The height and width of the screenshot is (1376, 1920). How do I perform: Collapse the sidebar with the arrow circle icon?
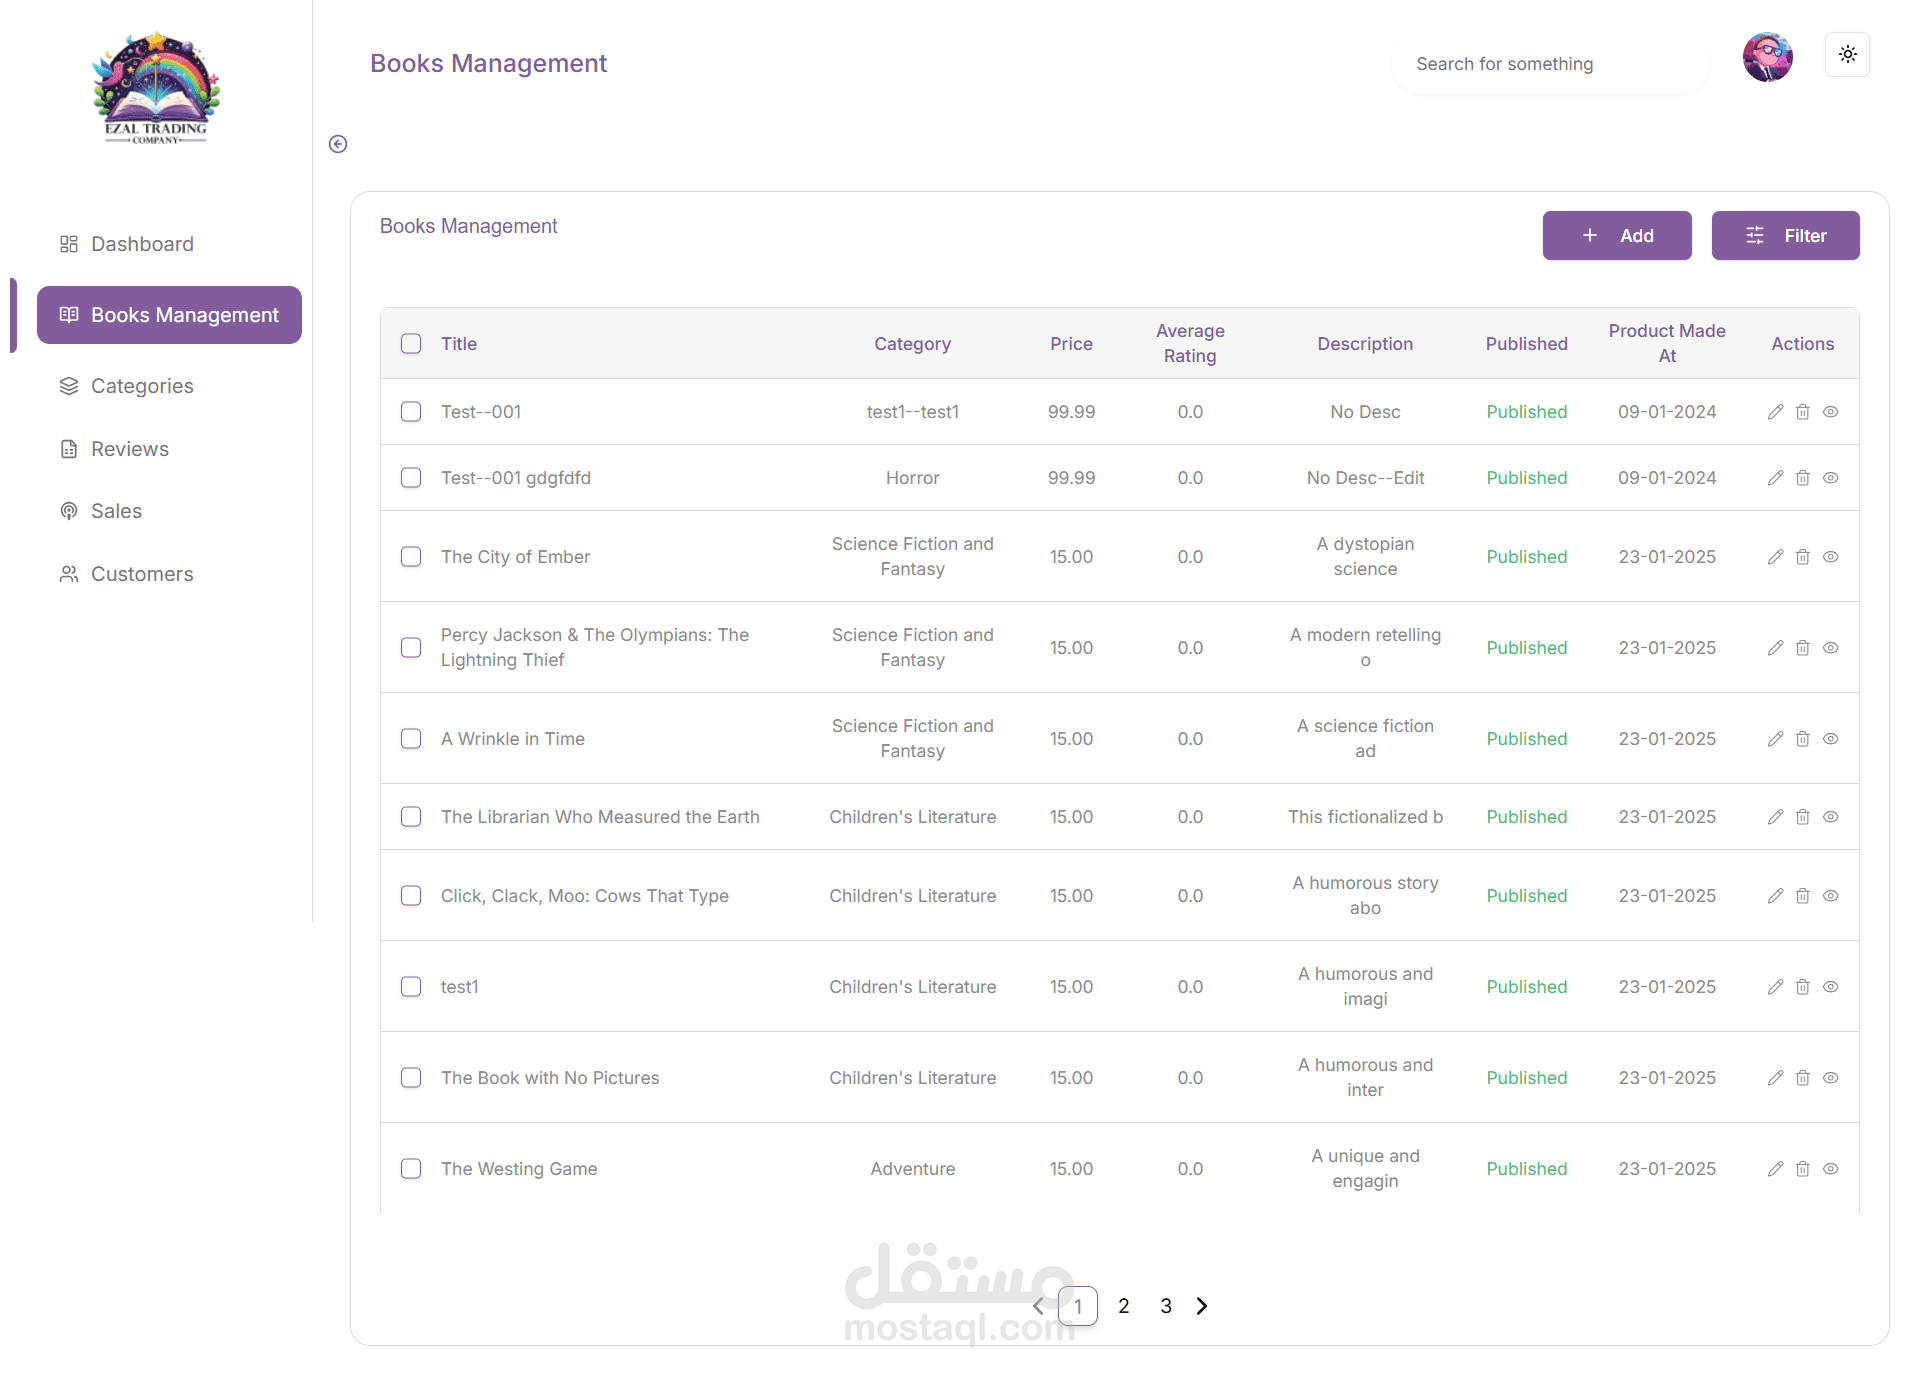[x=338, y=144]
